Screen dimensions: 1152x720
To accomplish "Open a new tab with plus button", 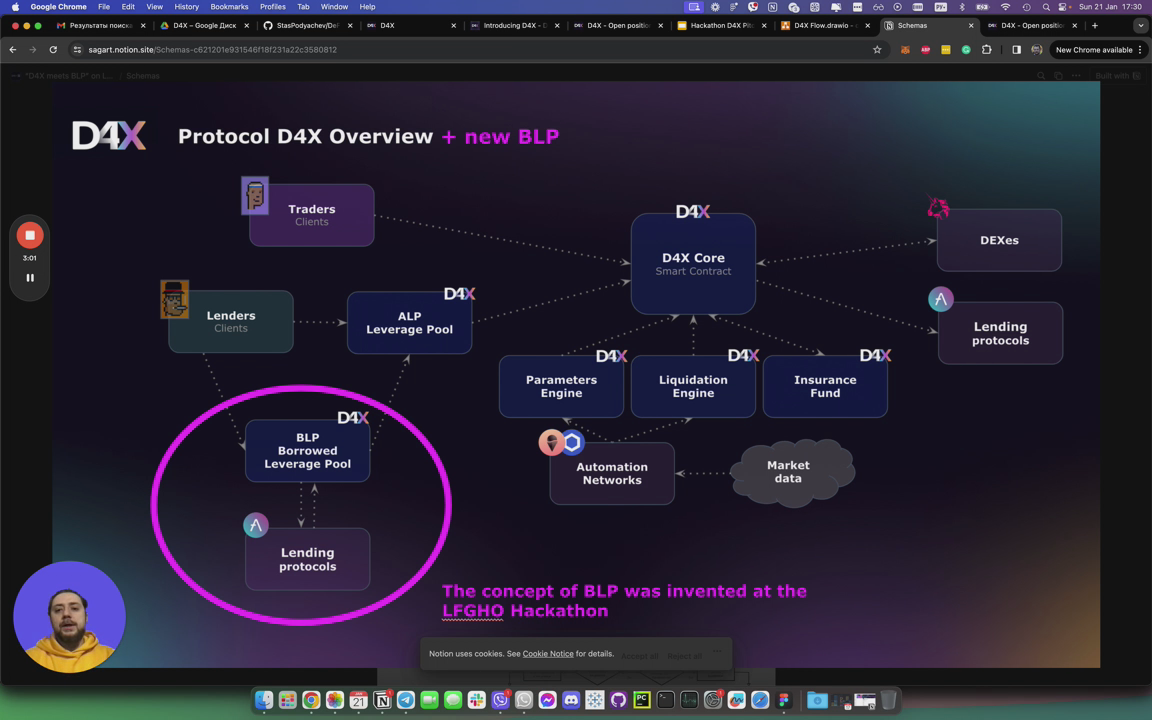I will [x=1095, y=25].
